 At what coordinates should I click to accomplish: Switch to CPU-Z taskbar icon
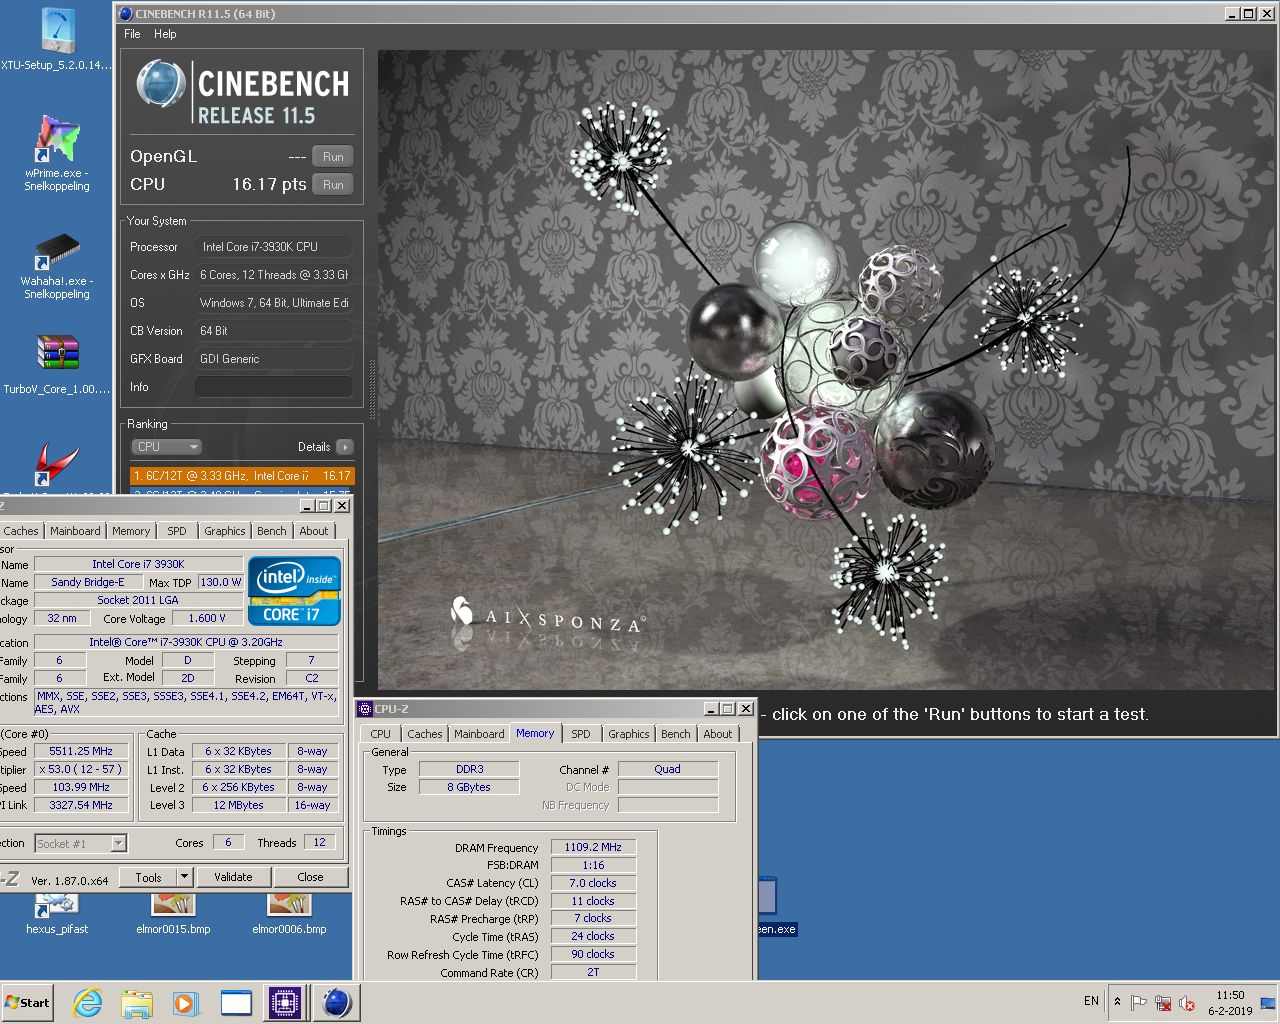pyautogui.click(x=285, y=1002)
